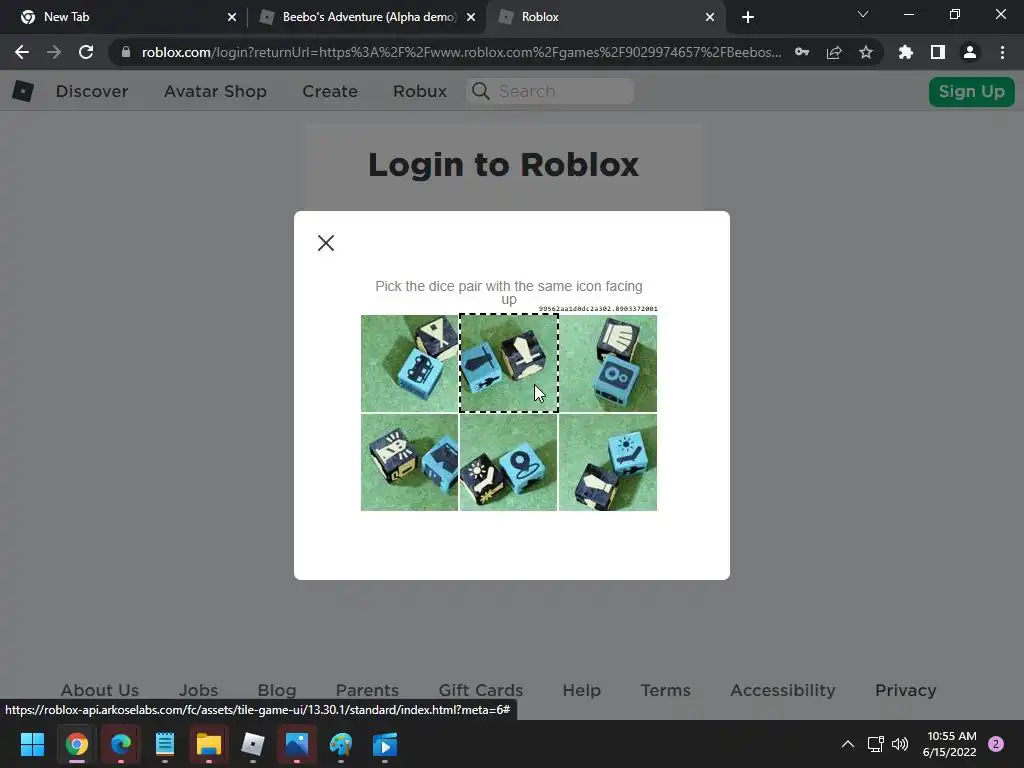Close the New Tab browser tab
Image resolution: width=1024 pixels, height=768 pixels.
tap(232, 17)
